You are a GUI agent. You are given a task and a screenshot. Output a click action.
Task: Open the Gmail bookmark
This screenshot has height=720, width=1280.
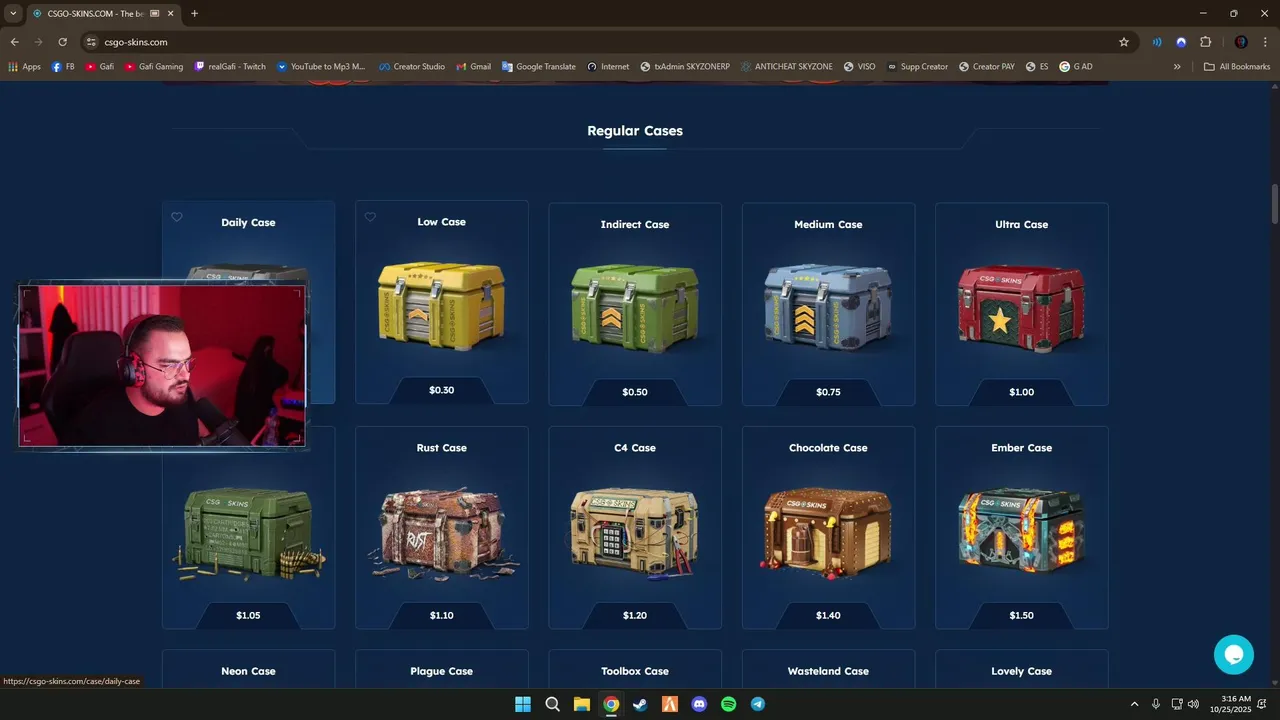[473, 66]
